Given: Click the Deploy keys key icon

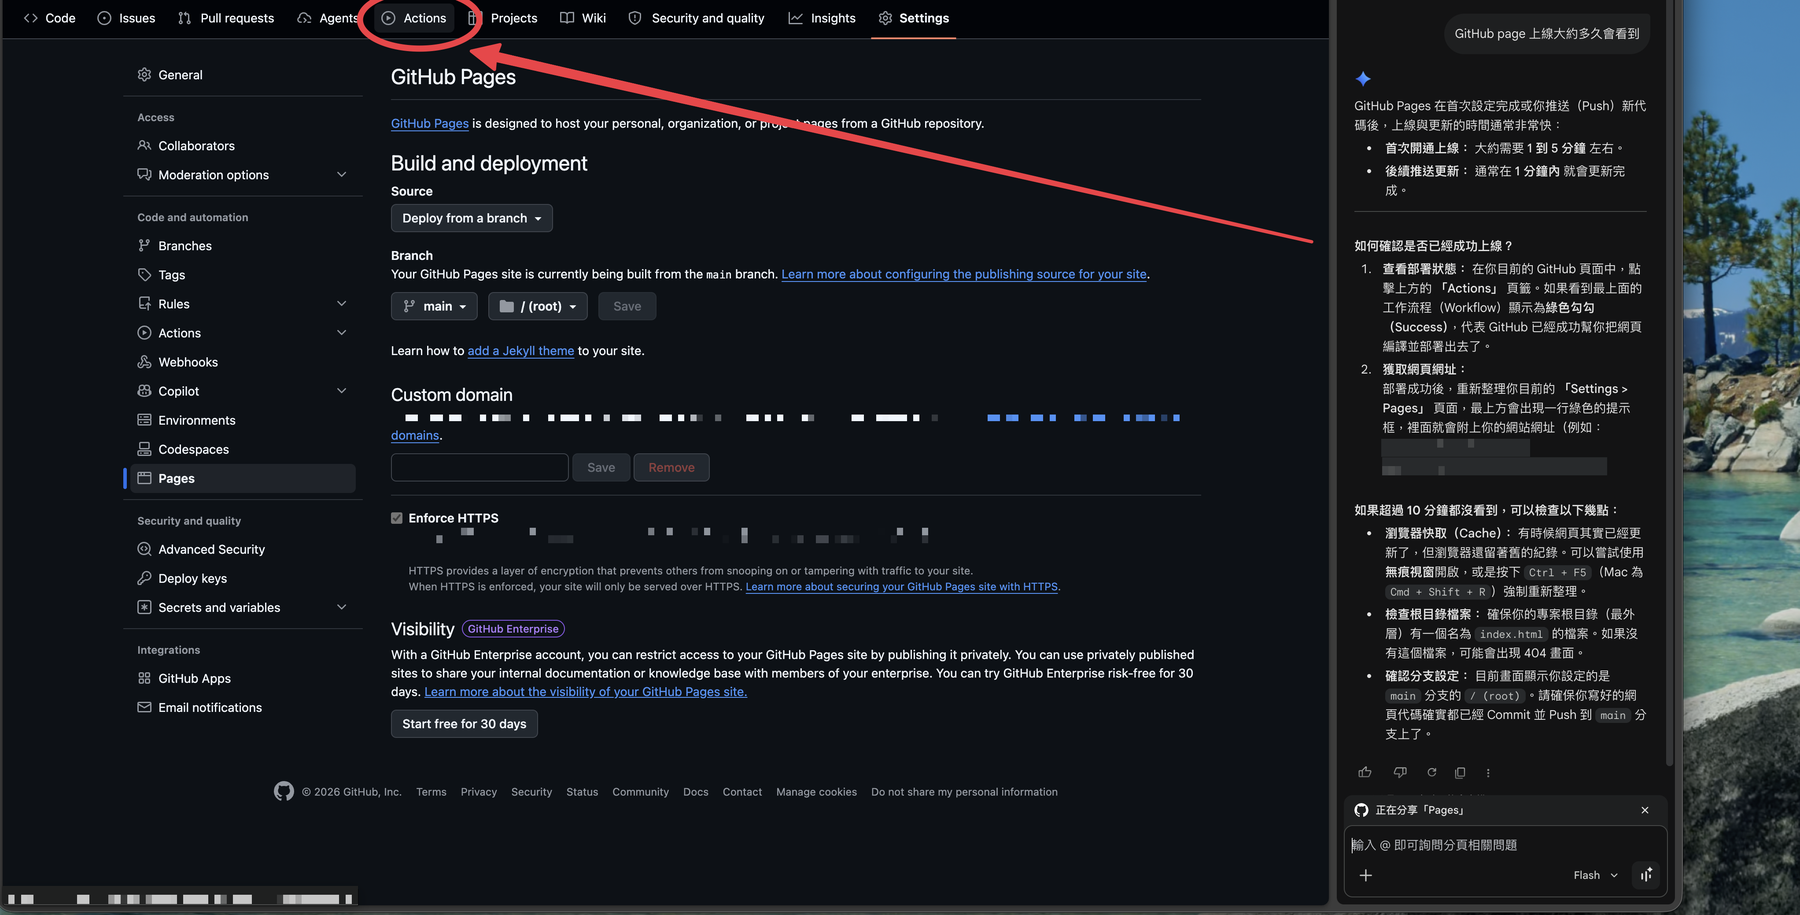Looking at the screenshot, I should pyautogui.click(x=144, y=578).
